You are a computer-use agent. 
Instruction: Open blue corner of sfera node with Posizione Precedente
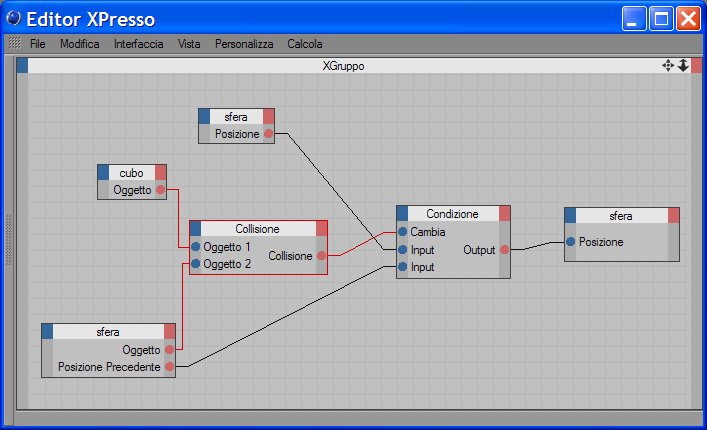pyautogui.click(x=47, y=332)
